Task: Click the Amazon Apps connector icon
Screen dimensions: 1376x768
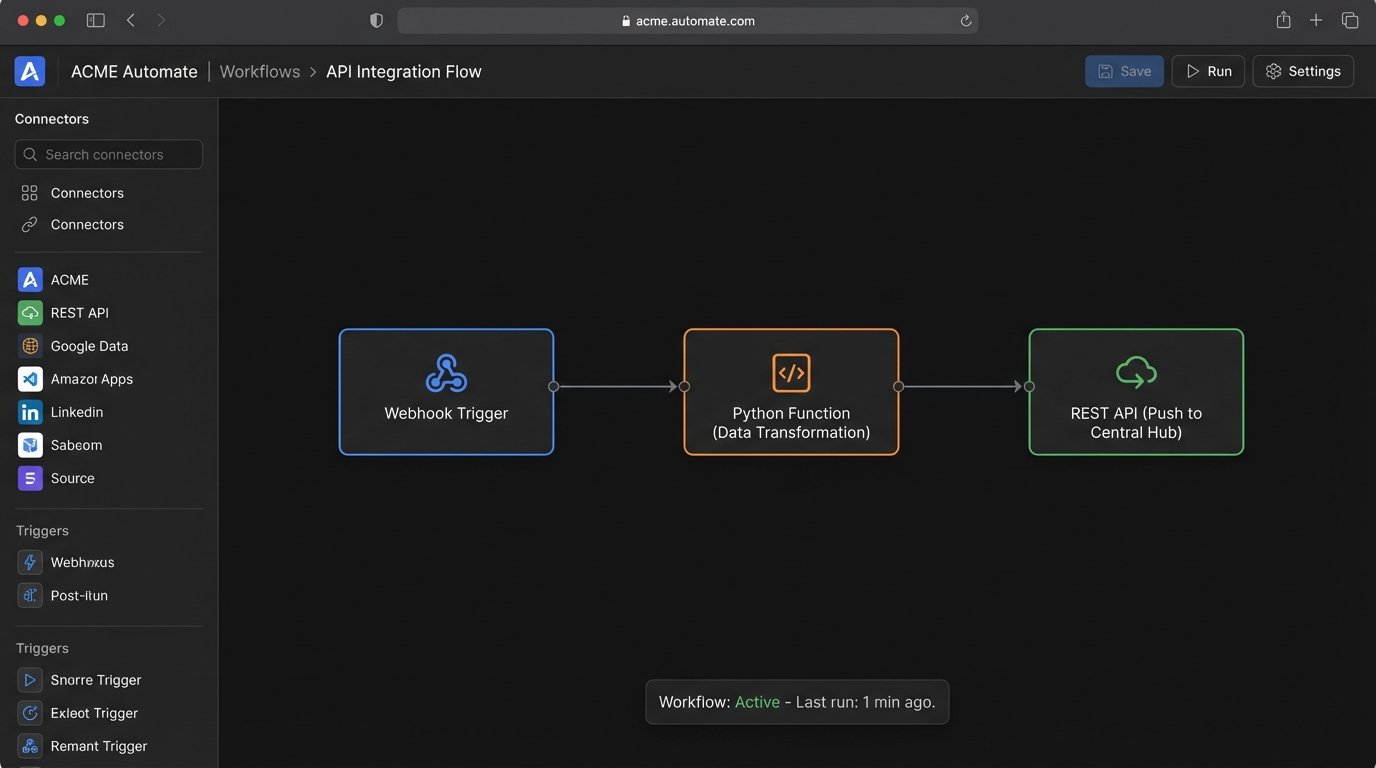Action: click(x=30, y=379)
